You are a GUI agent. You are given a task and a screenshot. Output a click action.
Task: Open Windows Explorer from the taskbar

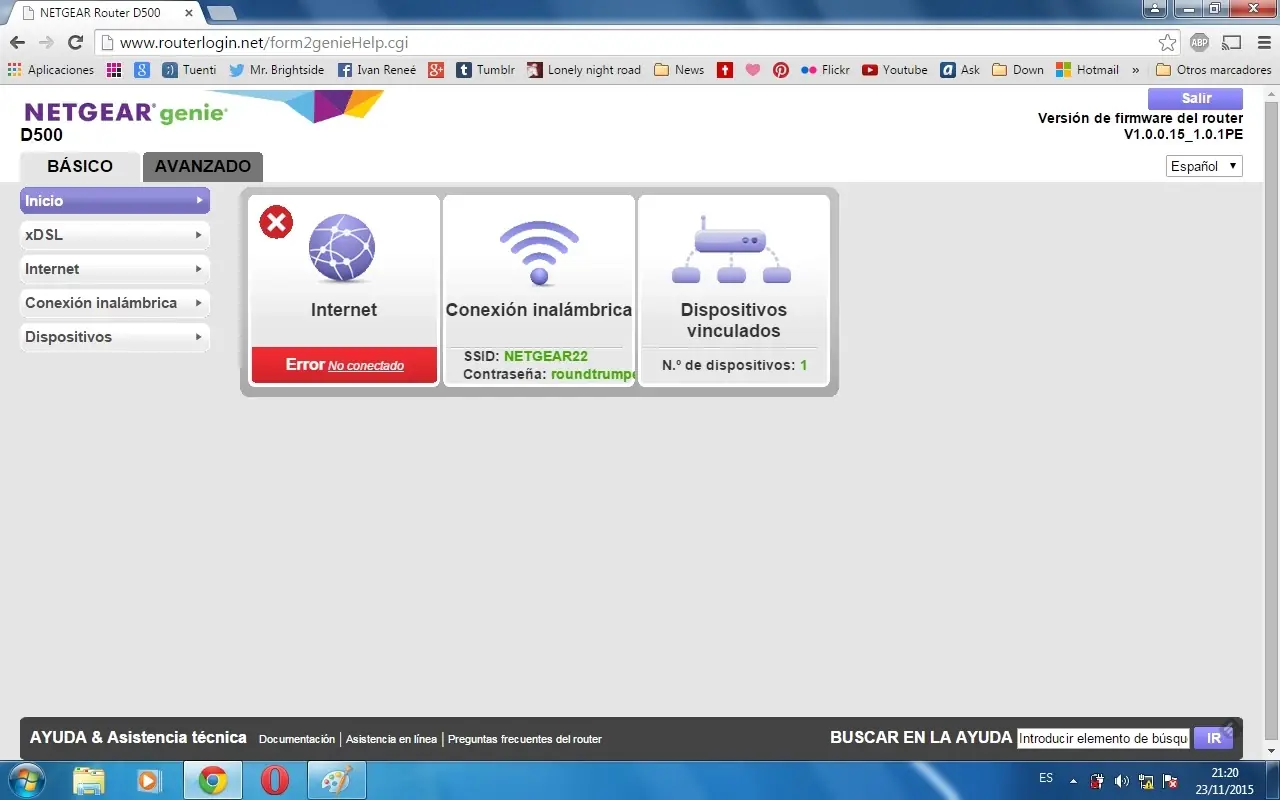[89, 781]
